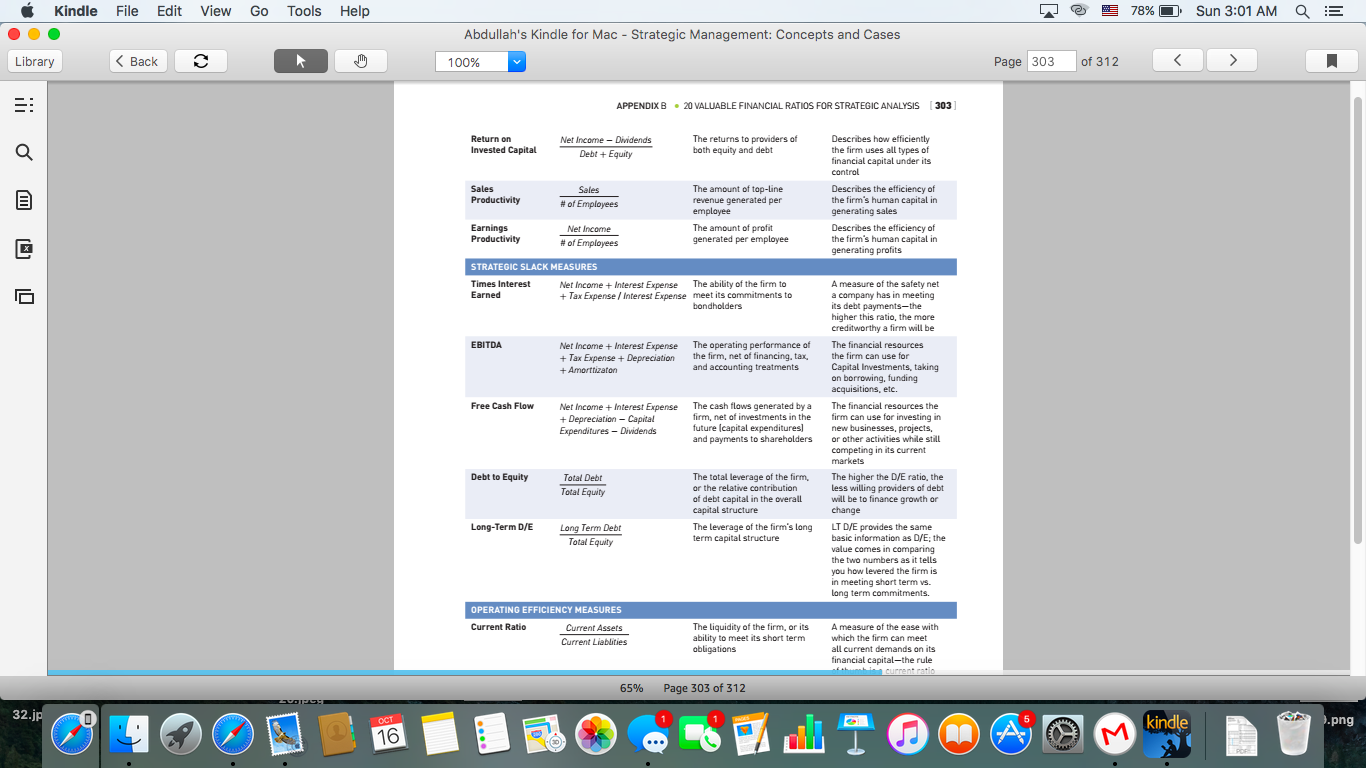1366x768 pixels.
Task: Open Contacts from the dock
Action: [336, 735]
